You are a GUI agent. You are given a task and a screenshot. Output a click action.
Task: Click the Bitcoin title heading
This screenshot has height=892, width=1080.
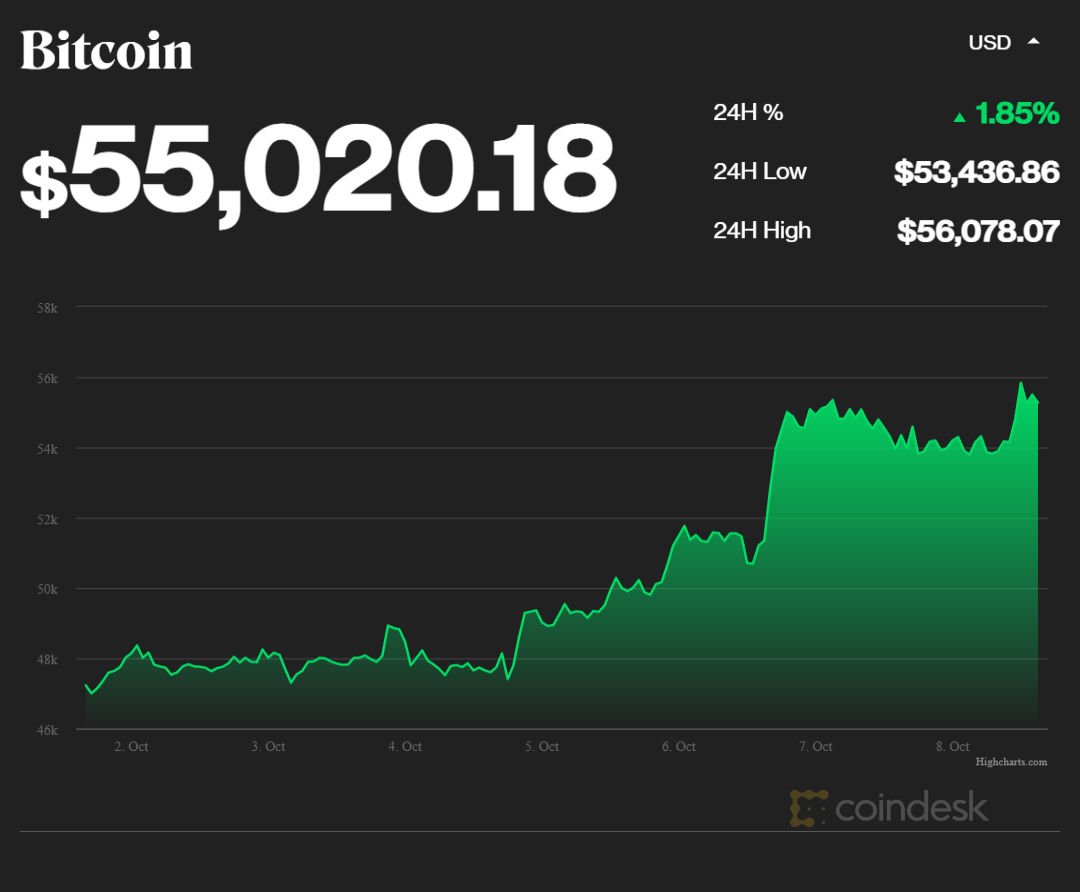click(106, 50)
